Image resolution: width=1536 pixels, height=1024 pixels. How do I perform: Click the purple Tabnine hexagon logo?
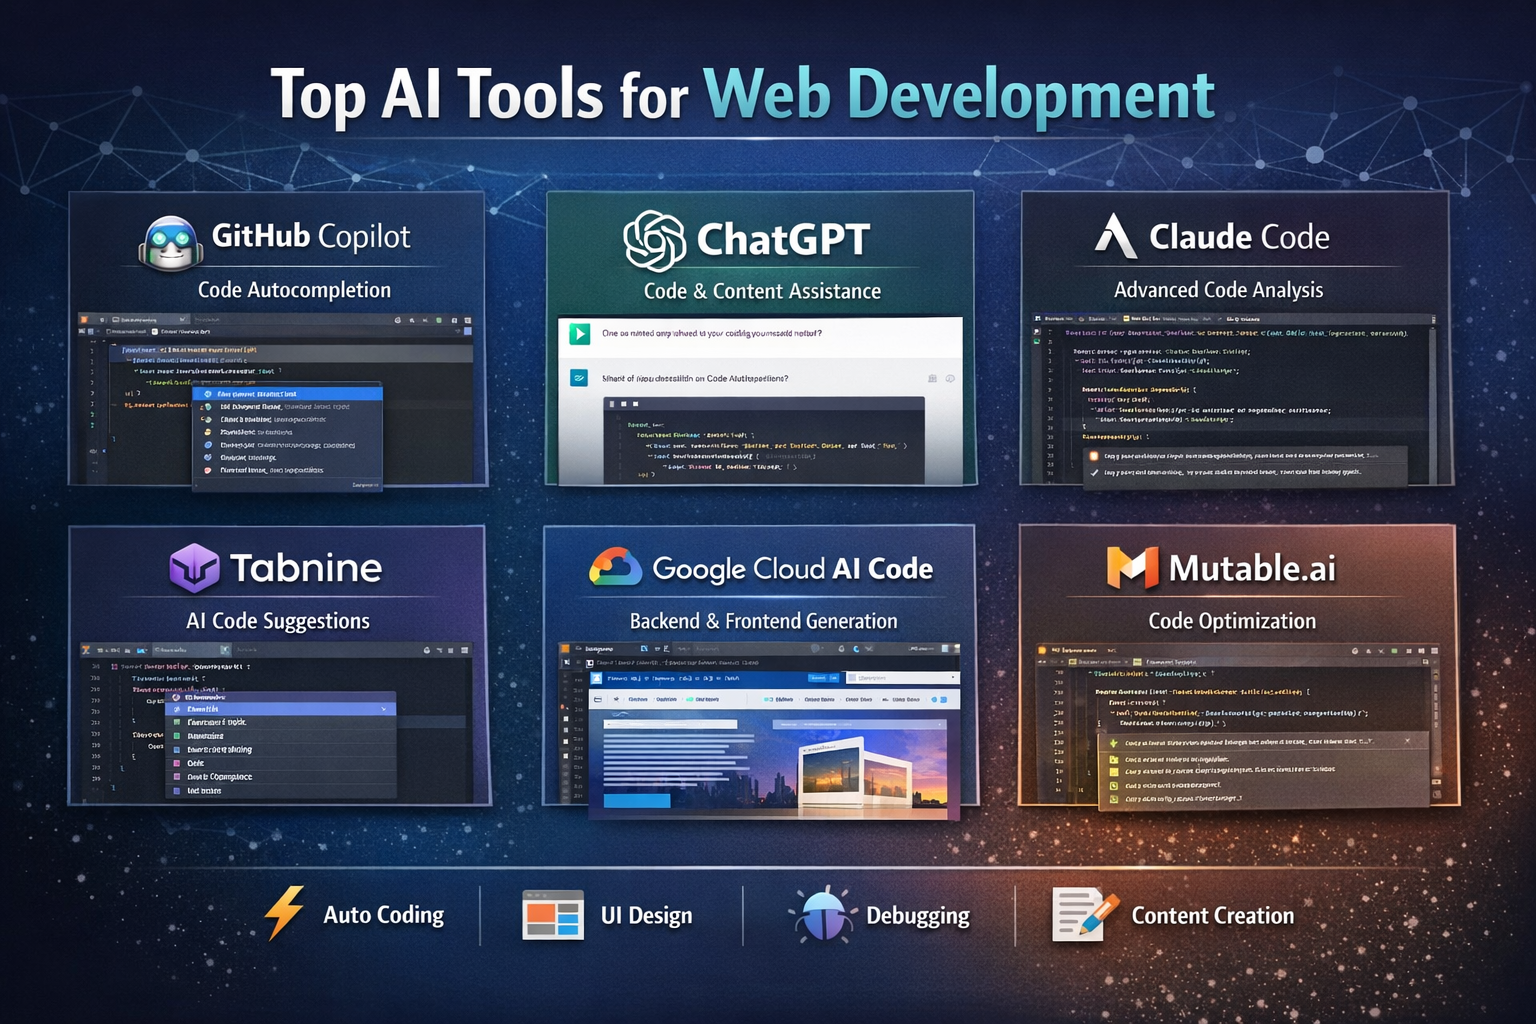(x=194, y=569)
